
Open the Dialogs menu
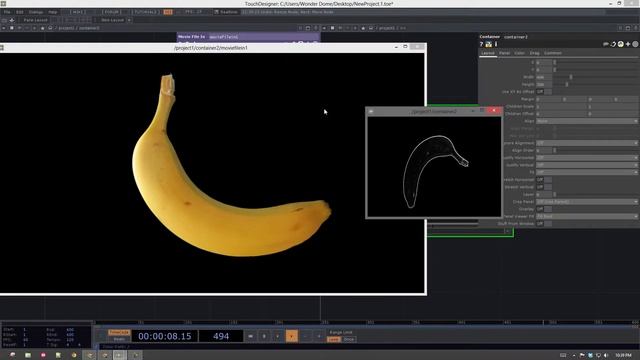click(x=36, y=12)
